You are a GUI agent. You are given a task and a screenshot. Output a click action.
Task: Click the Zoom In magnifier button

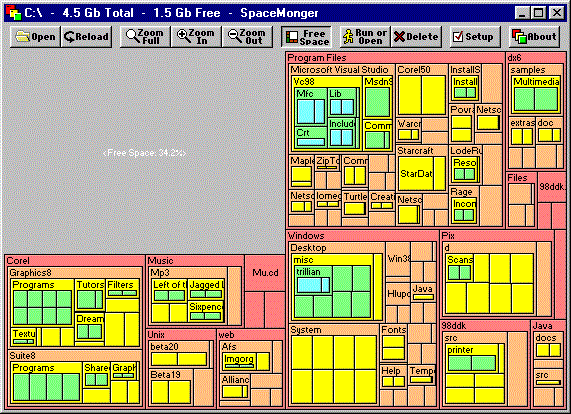[196, 37]
